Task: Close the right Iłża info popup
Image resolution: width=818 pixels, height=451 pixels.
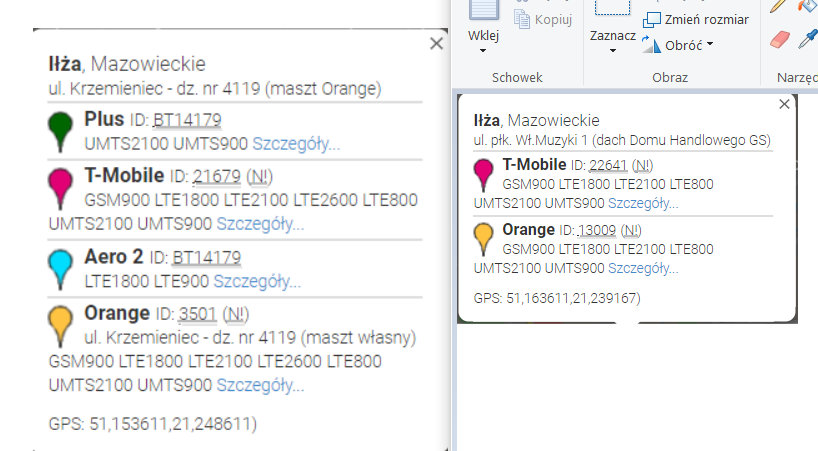Action: point(784,103)
